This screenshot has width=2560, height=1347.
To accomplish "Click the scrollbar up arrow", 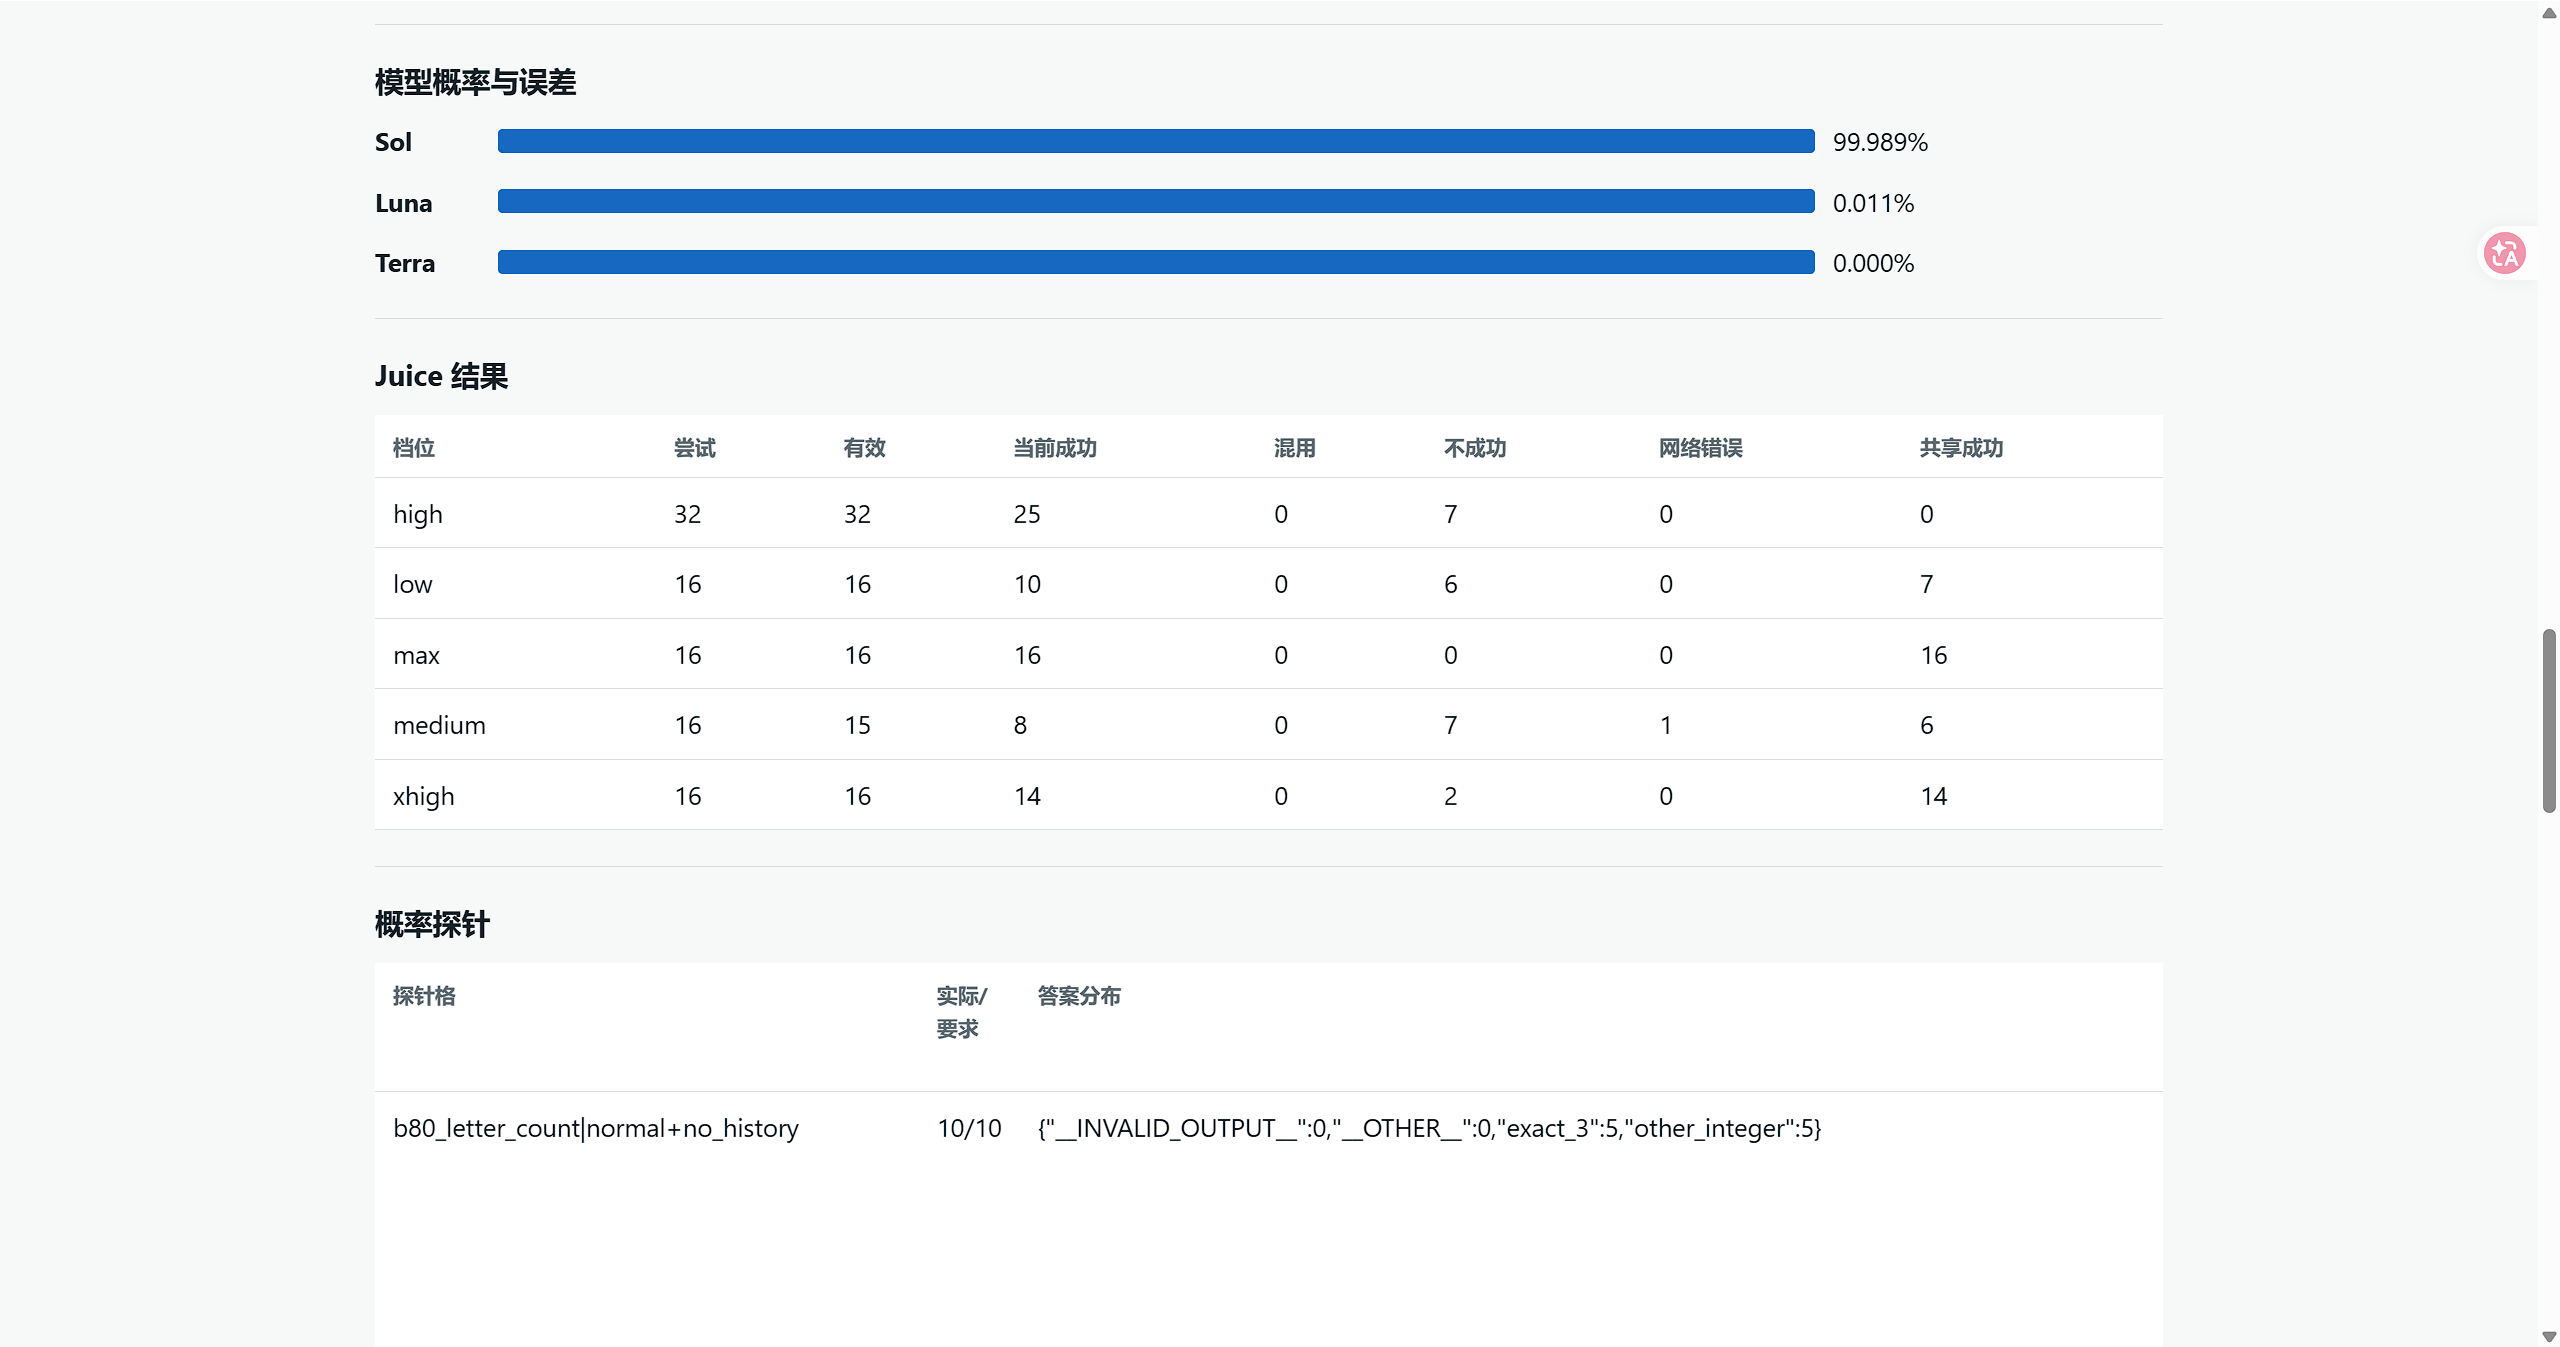I will (x=2549, y=13).
